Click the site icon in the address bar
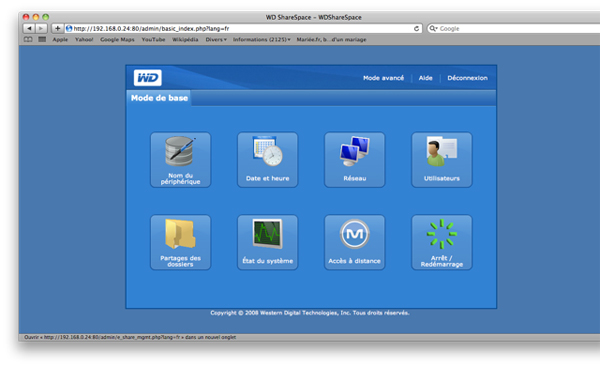Viewport: 600px width, 367px height. [x=69, y=28]
